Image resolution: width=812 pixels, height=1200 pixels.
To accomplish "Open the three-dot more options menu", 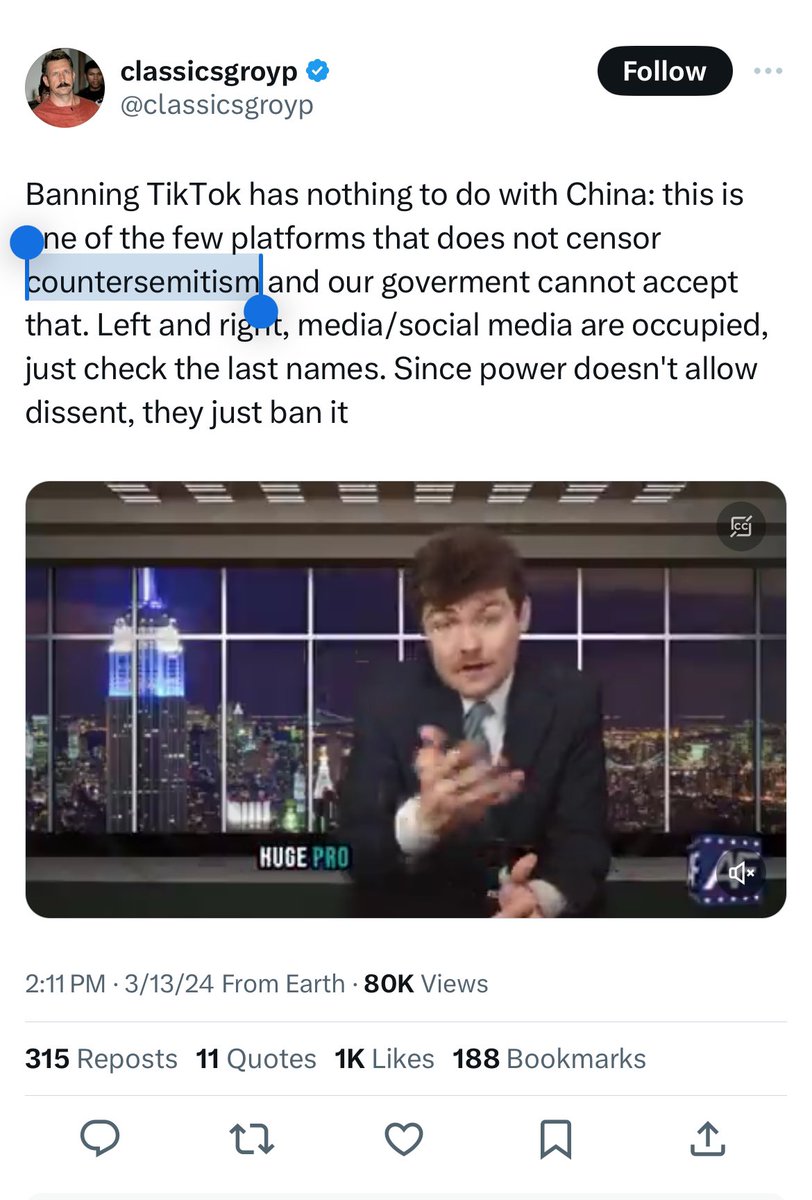I will coord(768,71).
